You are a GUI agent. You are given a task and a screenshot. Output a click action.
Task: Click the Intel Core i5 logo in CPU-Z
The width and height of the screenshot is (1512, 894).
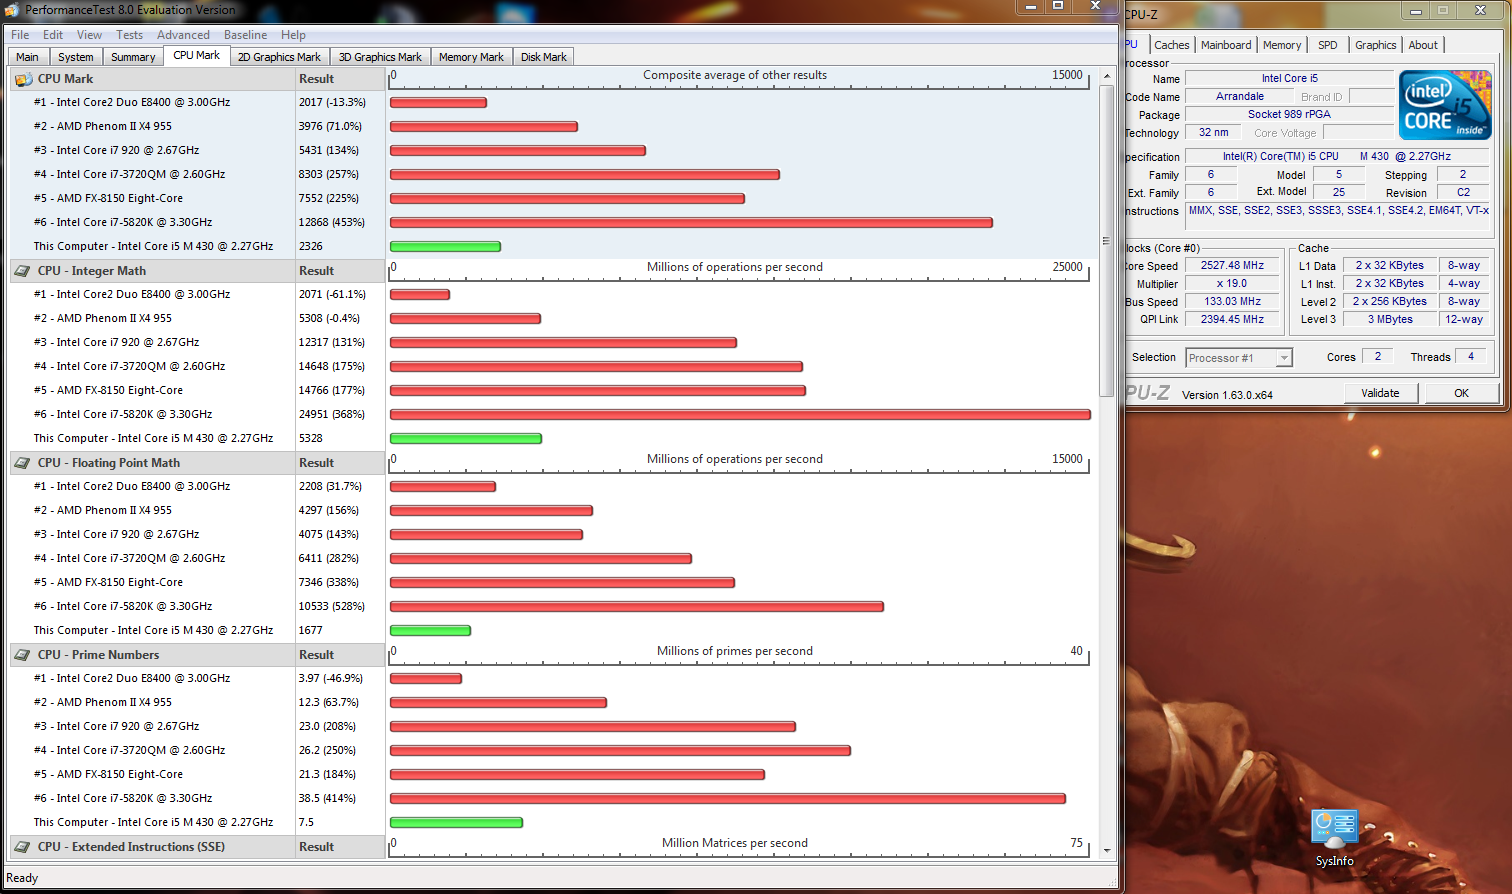pyautogui.click(x=1445, y=104)
